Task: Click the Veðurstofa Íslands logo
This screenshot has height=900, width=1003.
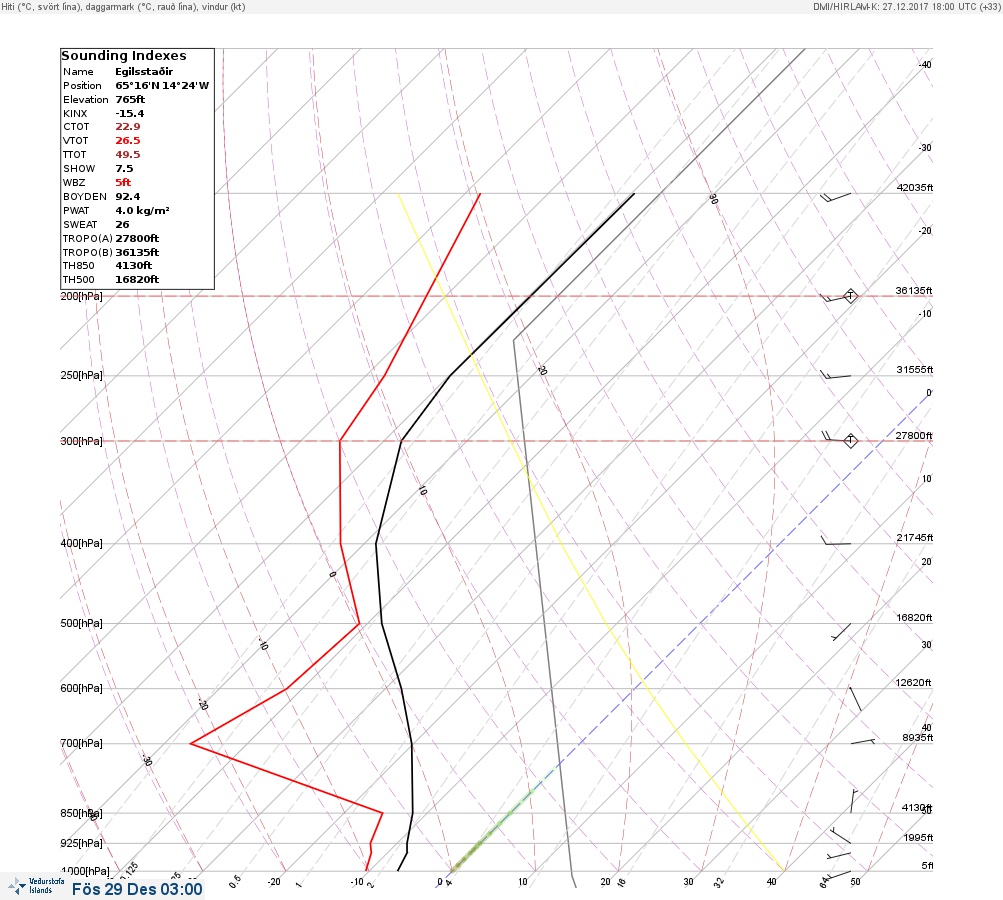Action: pyautogui.click(x=36, y=885)
